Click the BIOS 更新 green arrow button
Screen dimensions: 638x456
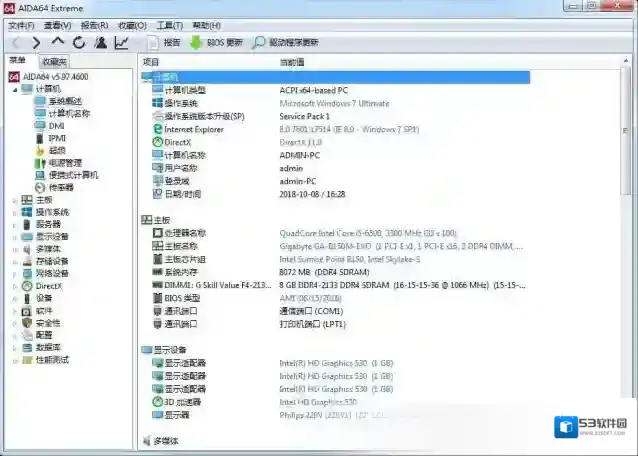[216, 43]
